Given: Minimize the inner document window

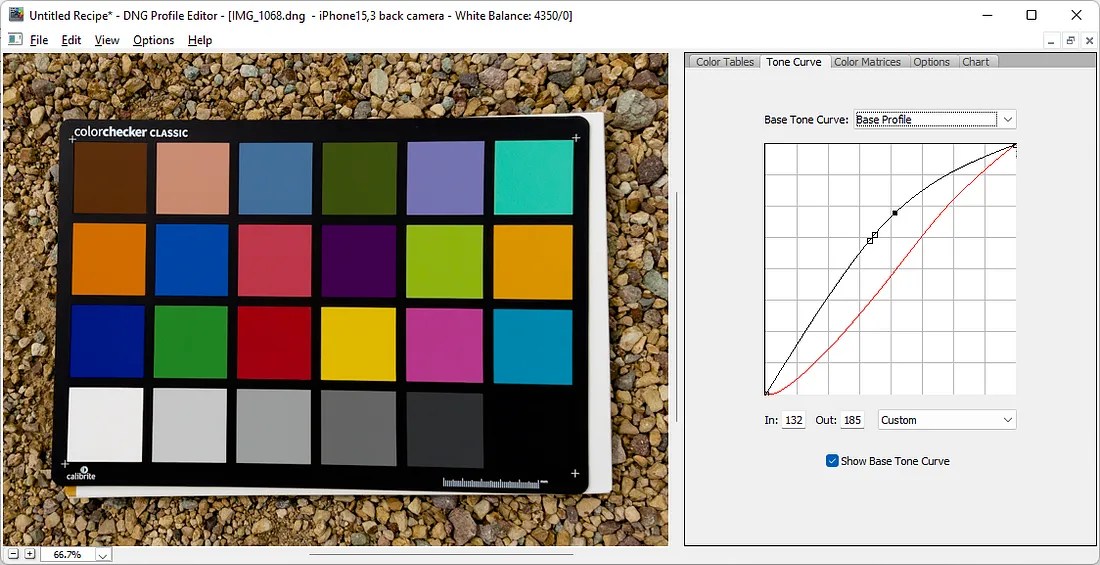Looking at the screenshot, I should pos(1050,41).
